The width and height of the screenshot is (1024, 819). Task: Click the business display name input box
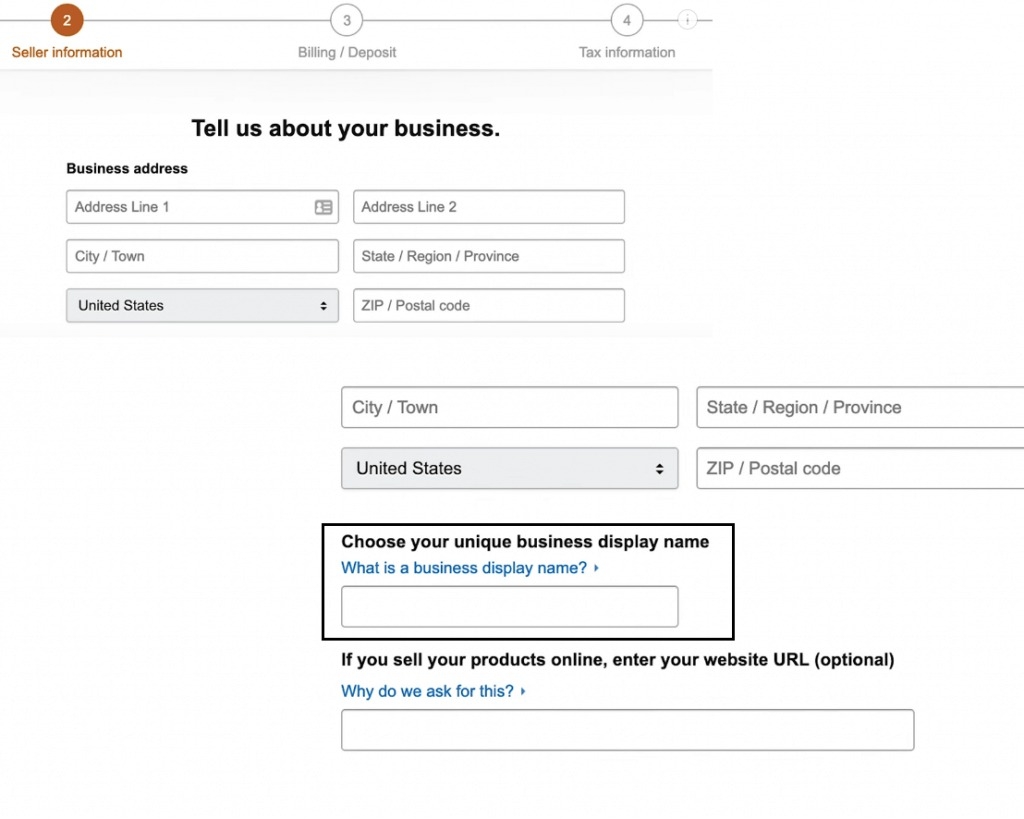coord(509,606)
